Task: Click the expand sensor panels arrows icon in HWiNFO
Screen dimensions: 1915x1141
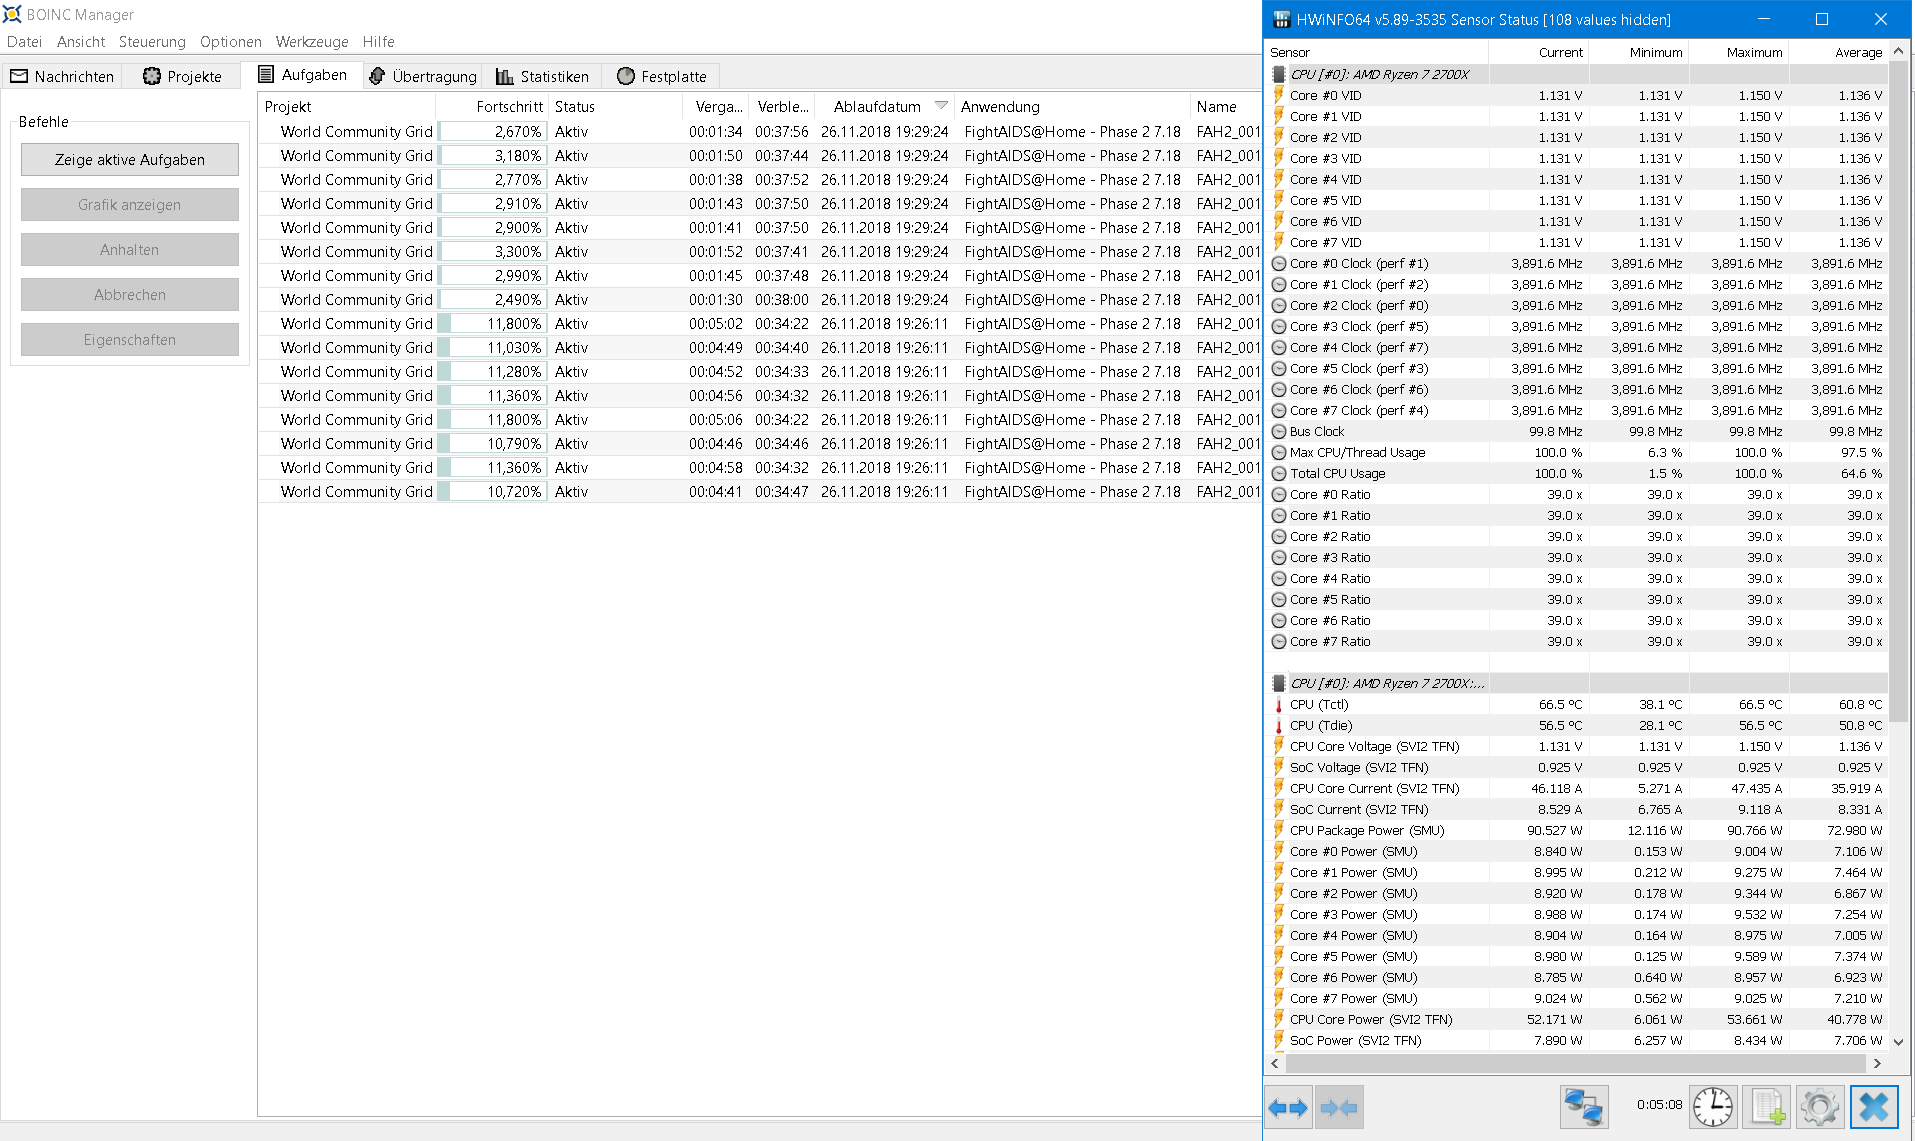Action: pos(1288,1107)
